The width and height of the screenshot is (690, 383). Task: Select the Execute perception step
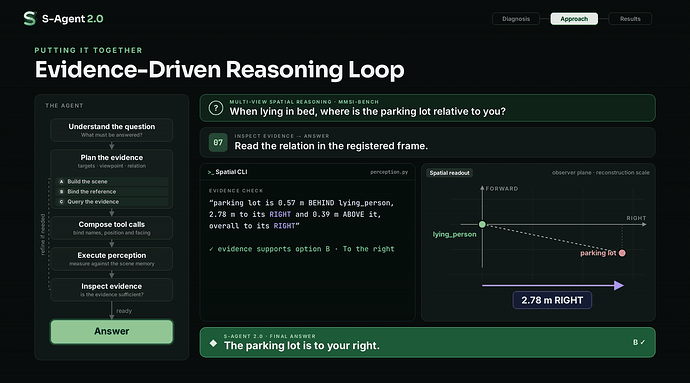(x=112, y=258)
